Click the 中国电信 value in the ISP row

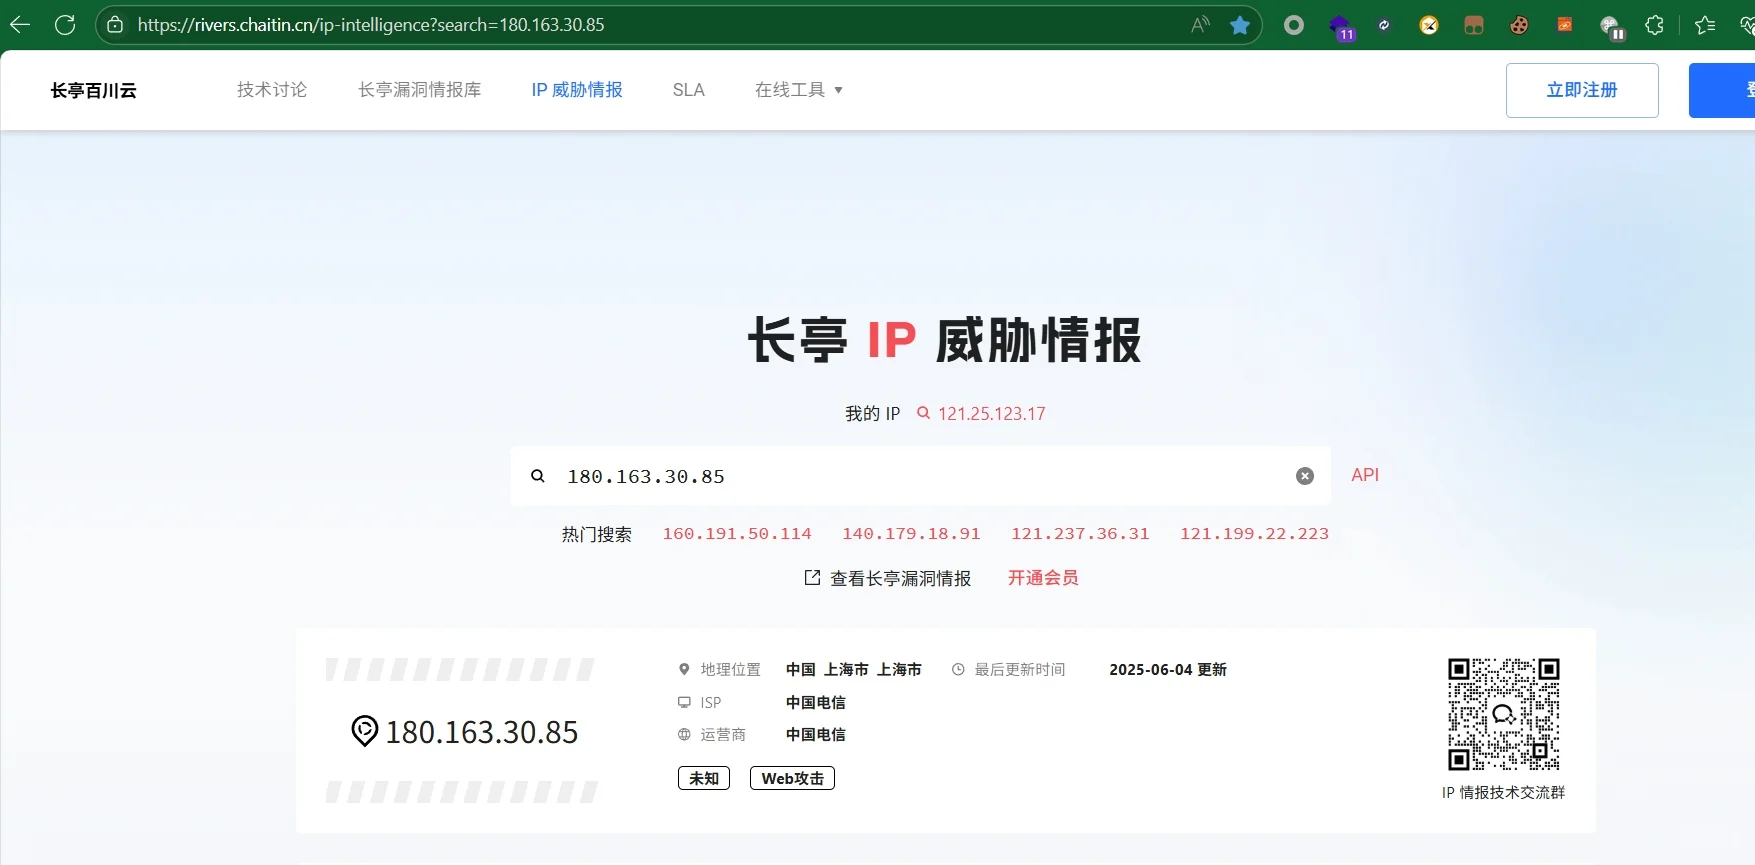tap(816, 703)
